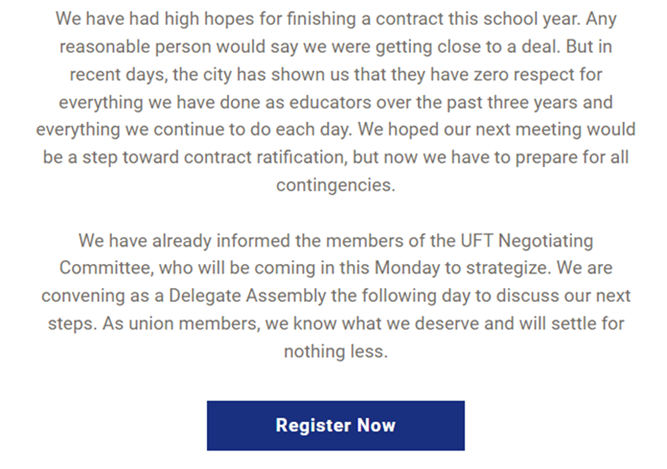Viewport: 667px width, 469px height.
Task: Click the opening words "We have had high hopes"
Action: pyautogui.click(x=150, y=20)
